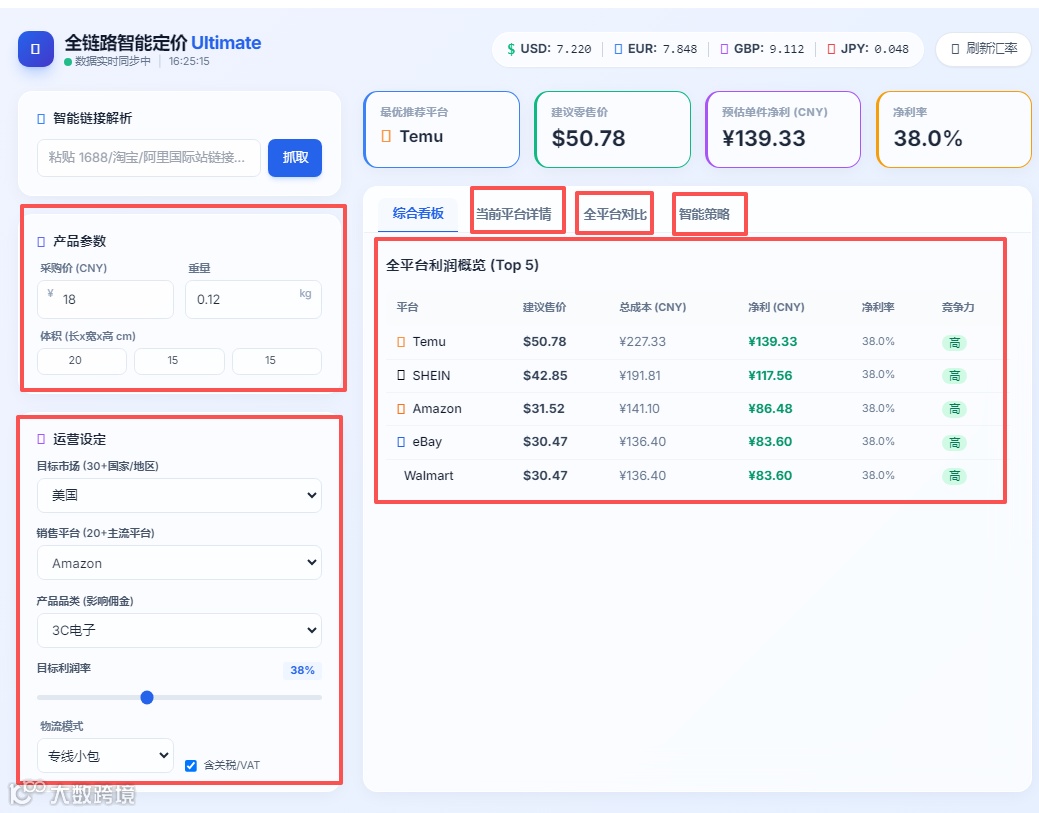
Task: Click the 总成本 (CNY) column header
Action: [x=653, y=307]
